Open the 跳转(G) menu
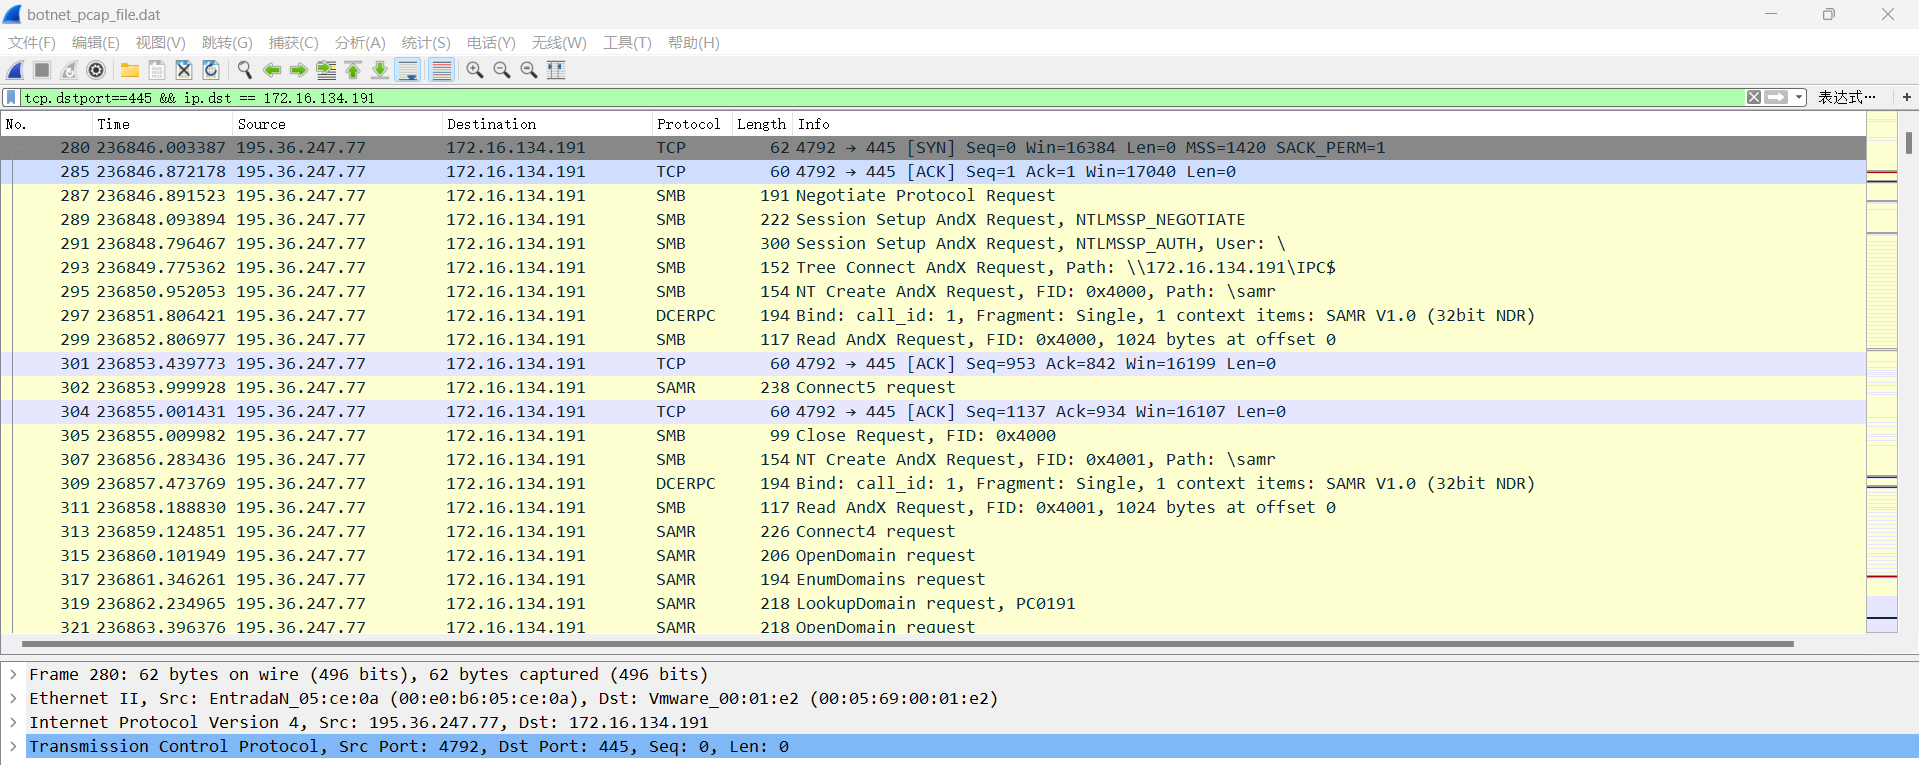This screenshot has height=765, width=1919. (x=227, y=43)
